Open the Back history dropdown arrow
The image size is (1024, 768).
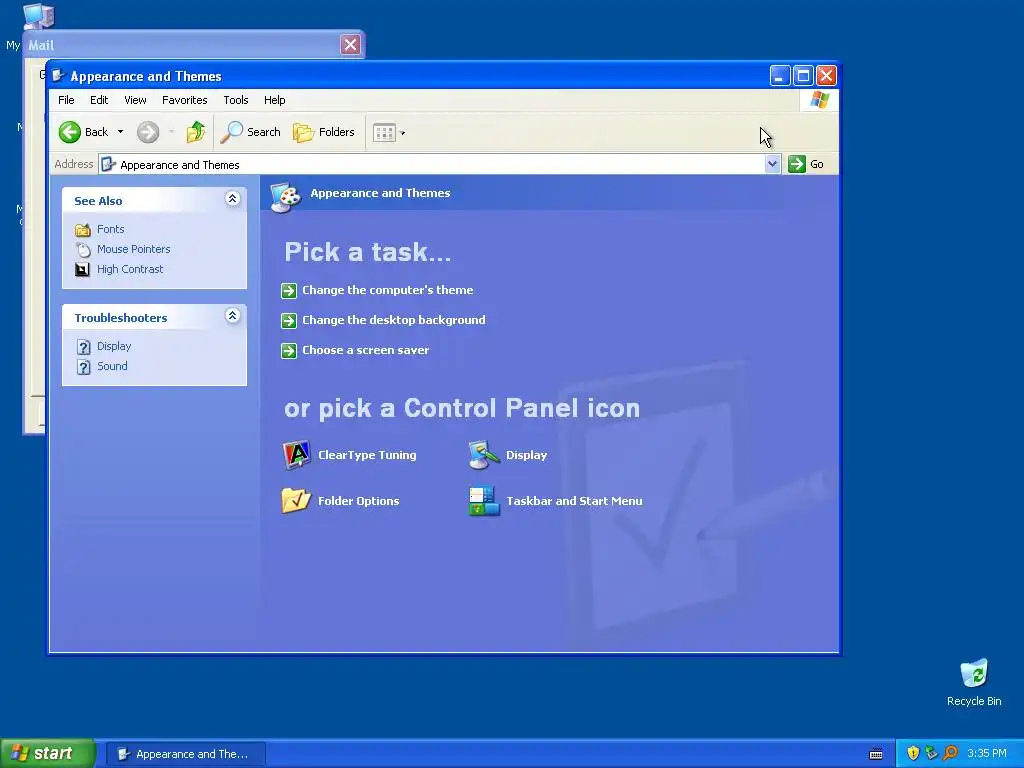[120, 132]
